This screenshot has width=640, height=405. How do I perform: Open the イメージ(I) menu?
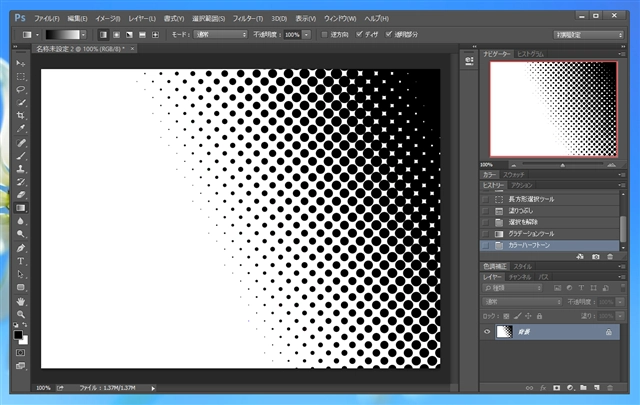tap(107, 19)
